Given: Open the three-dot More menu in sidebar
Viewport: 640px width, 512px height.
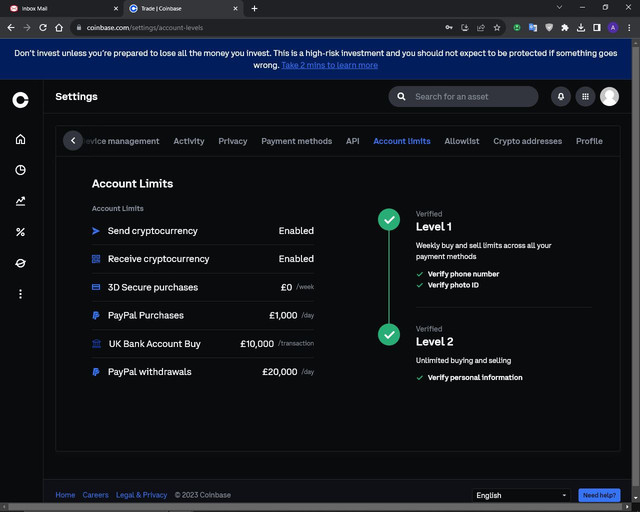Looking at the screenshot, I should coord(20,294).
